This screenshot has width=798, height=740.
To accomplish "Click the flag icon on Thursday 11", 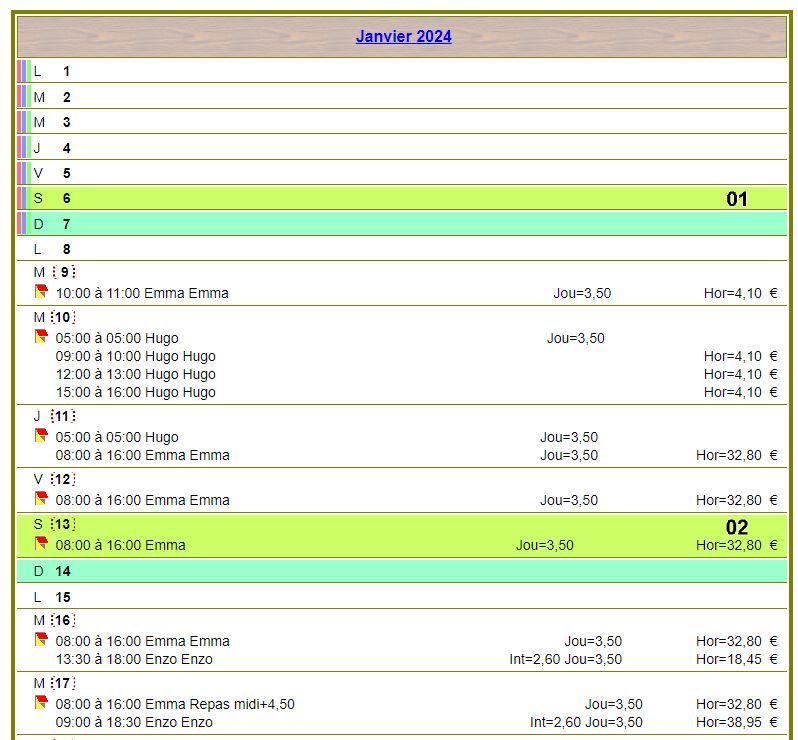I will pos(41,436).
